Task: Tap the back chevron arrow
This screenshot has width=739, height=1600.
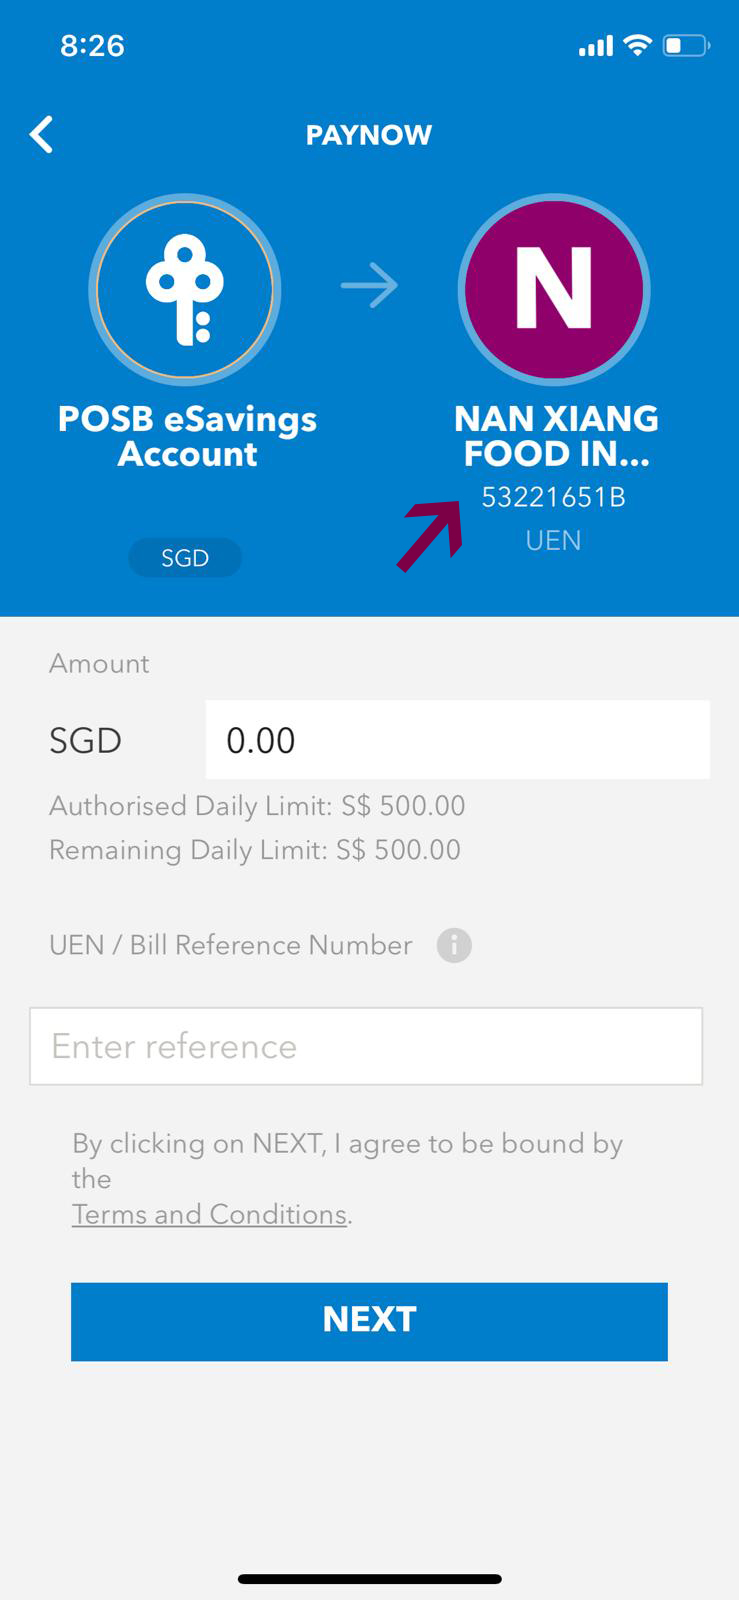Action: (x=42, y=134)
